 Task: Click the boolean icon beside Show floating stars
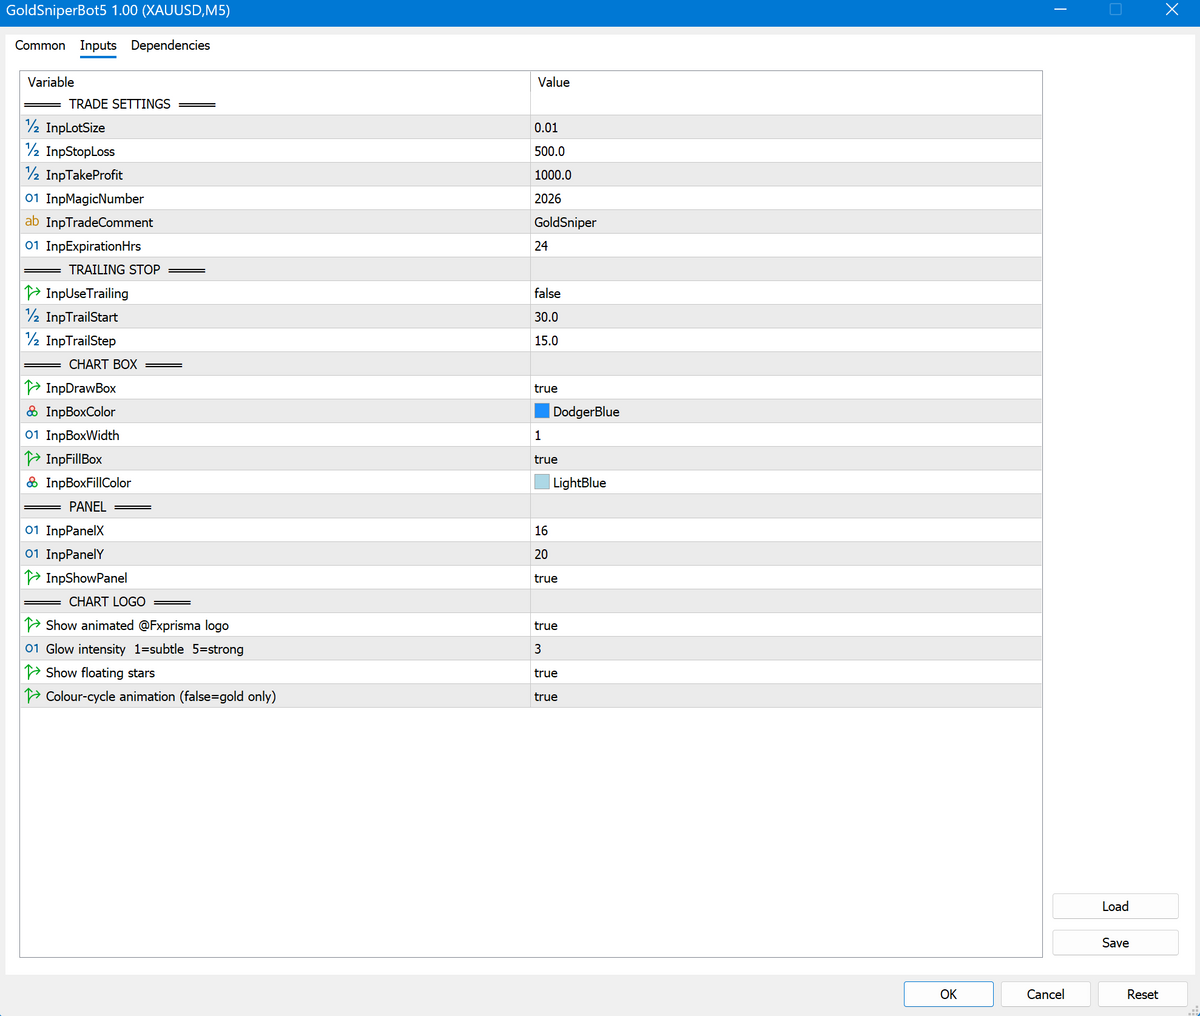tap(32, 672)
